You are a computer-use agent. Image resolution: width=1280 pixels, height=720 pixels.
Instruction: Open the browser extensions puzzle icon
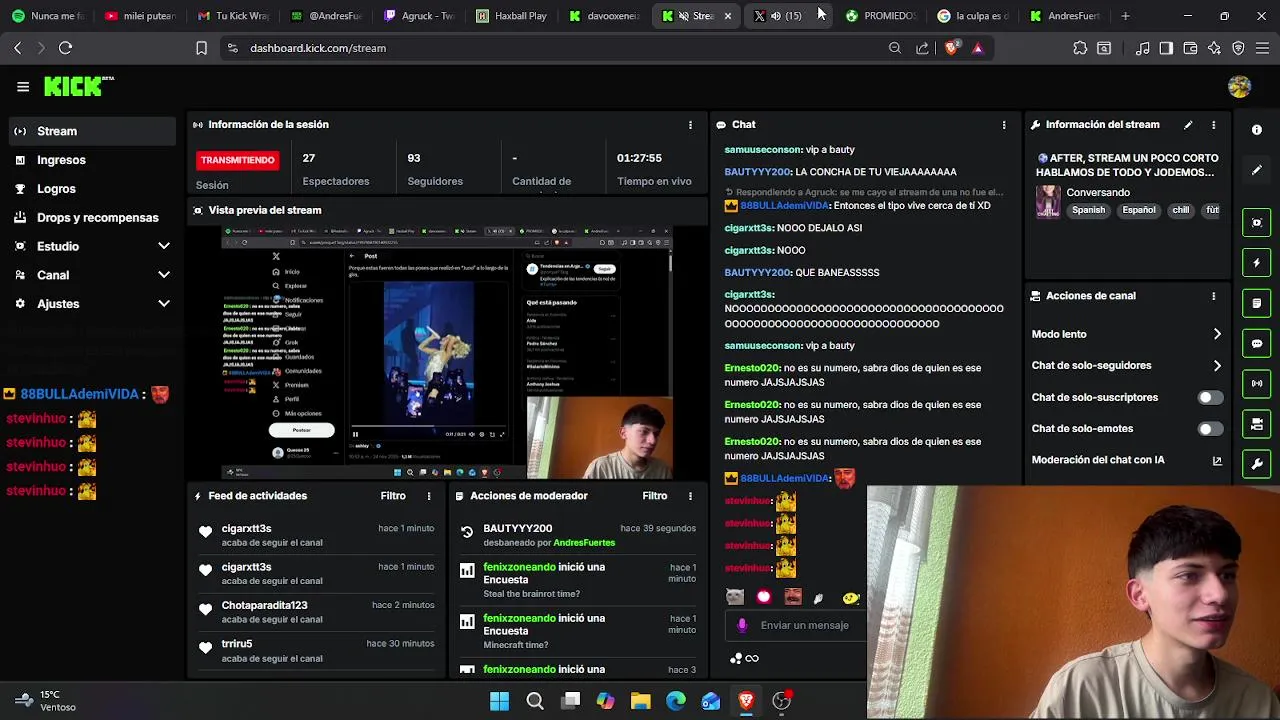(x=1080, y=48)
